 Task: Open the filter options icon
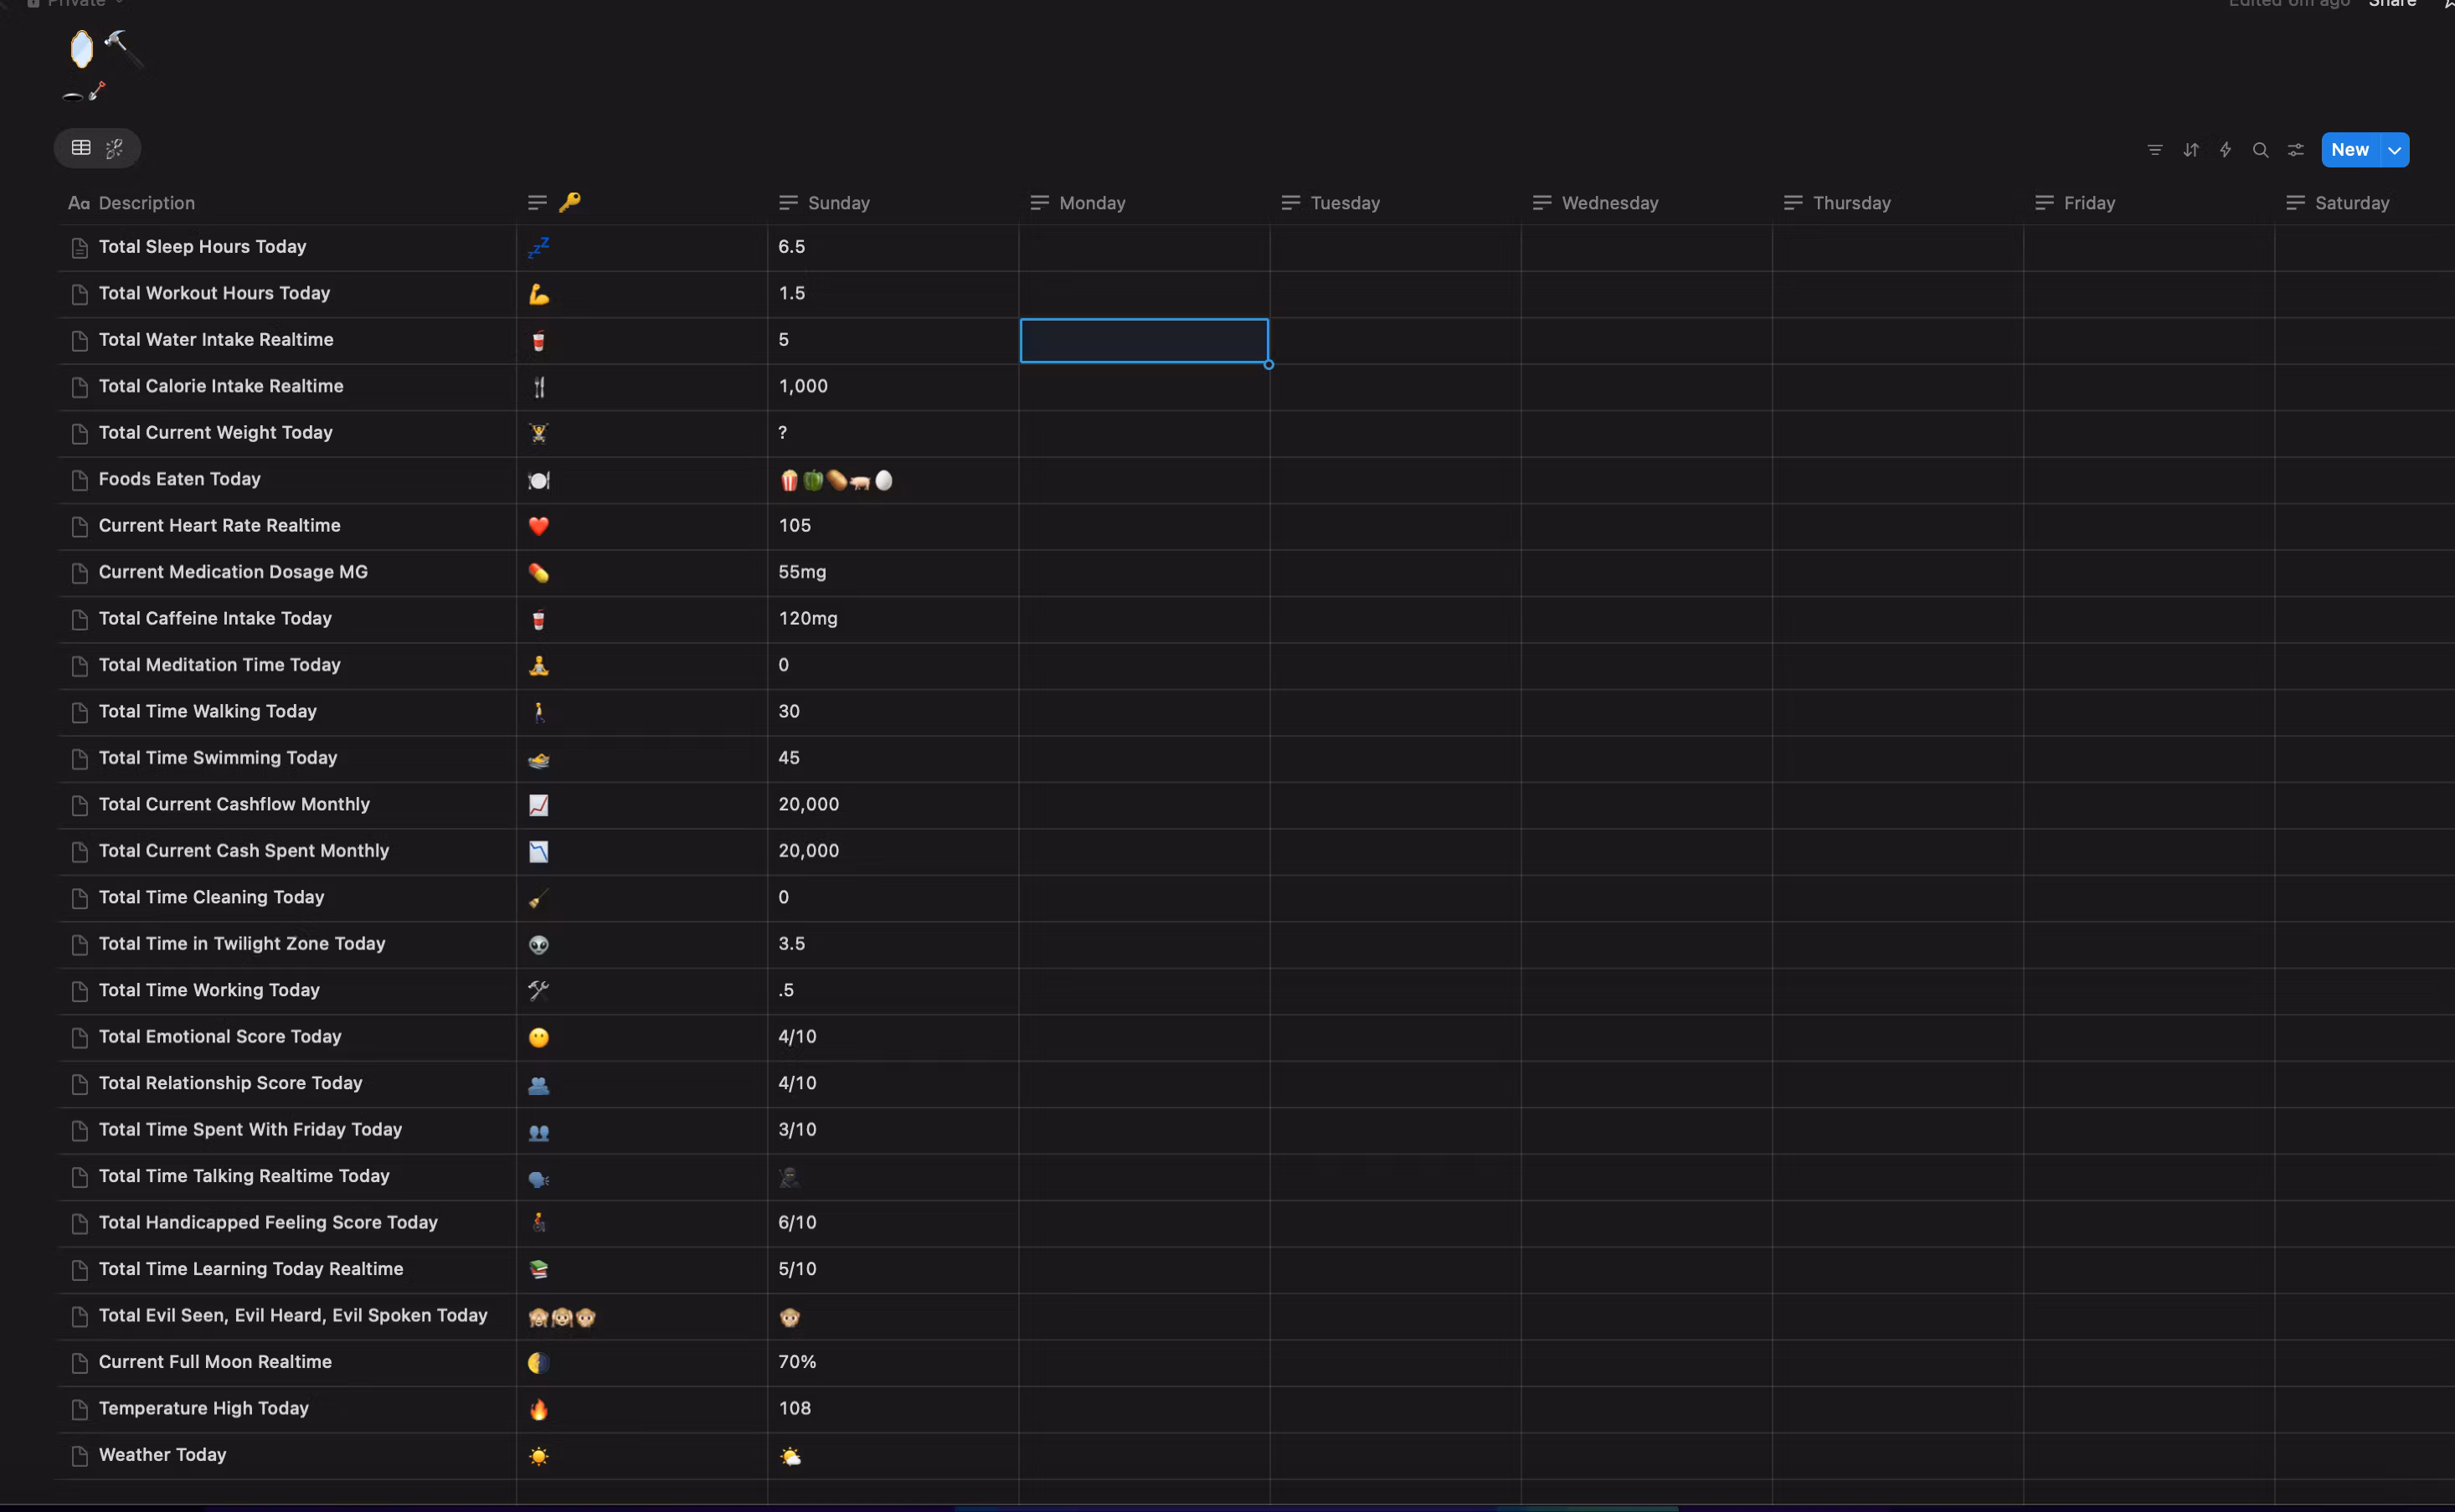click(x=2155, y=150)
